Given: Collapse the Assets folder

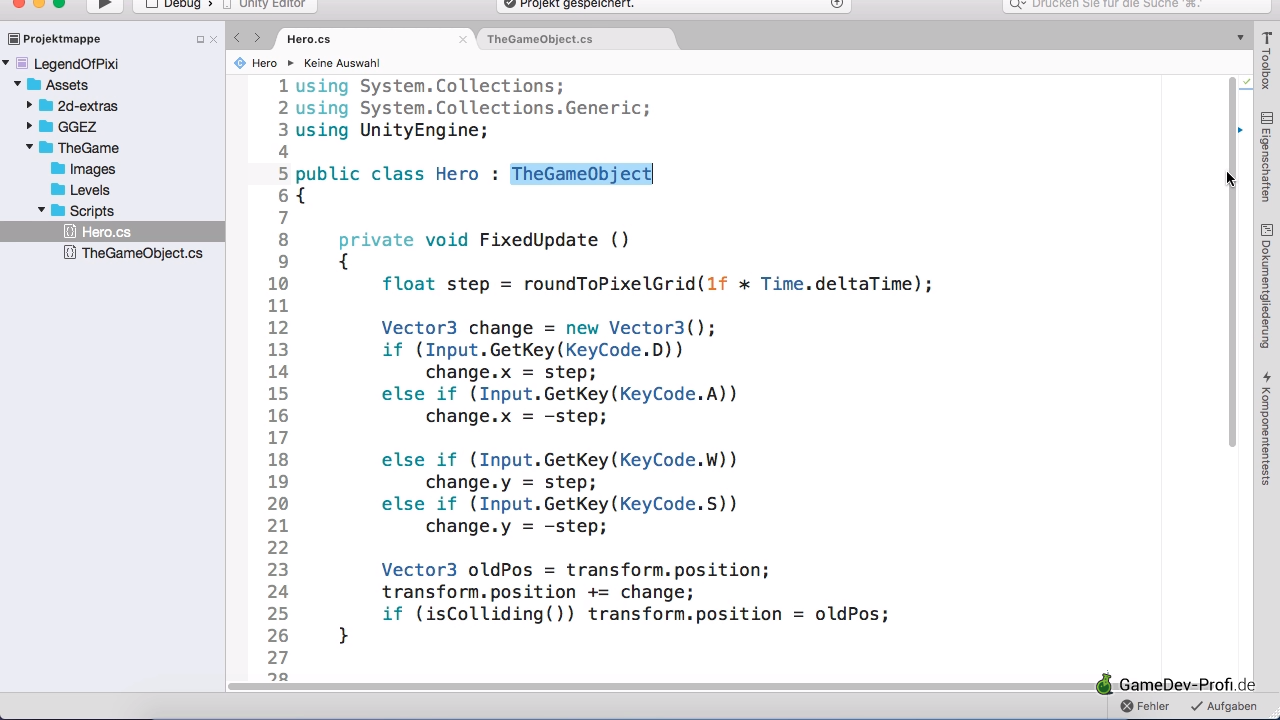Looking at the screenshot, I should click(18, 85).
